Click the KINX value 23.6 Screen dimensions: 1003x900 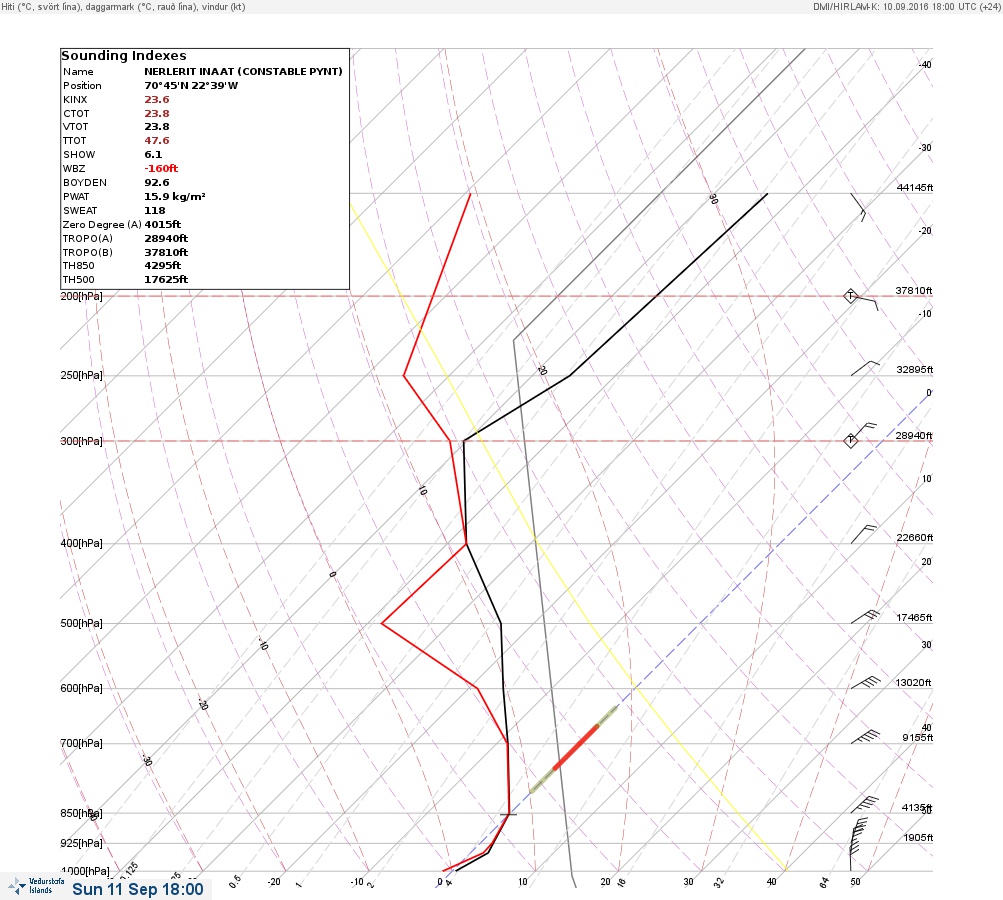[157, 100]
